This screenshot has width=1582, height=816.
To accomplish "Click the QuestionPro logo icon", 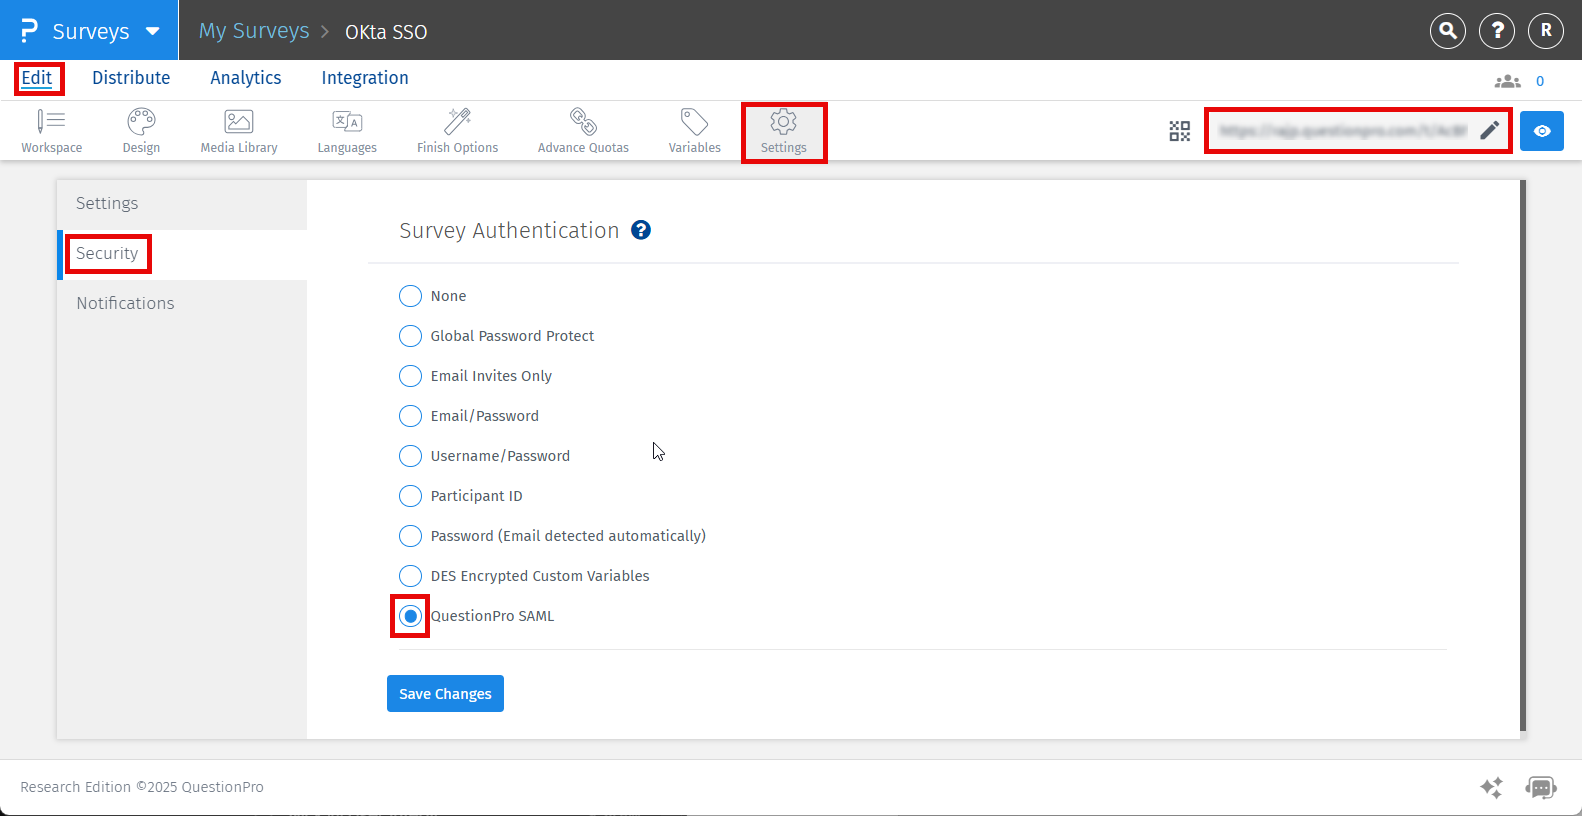I will click(x=29, y=31).
